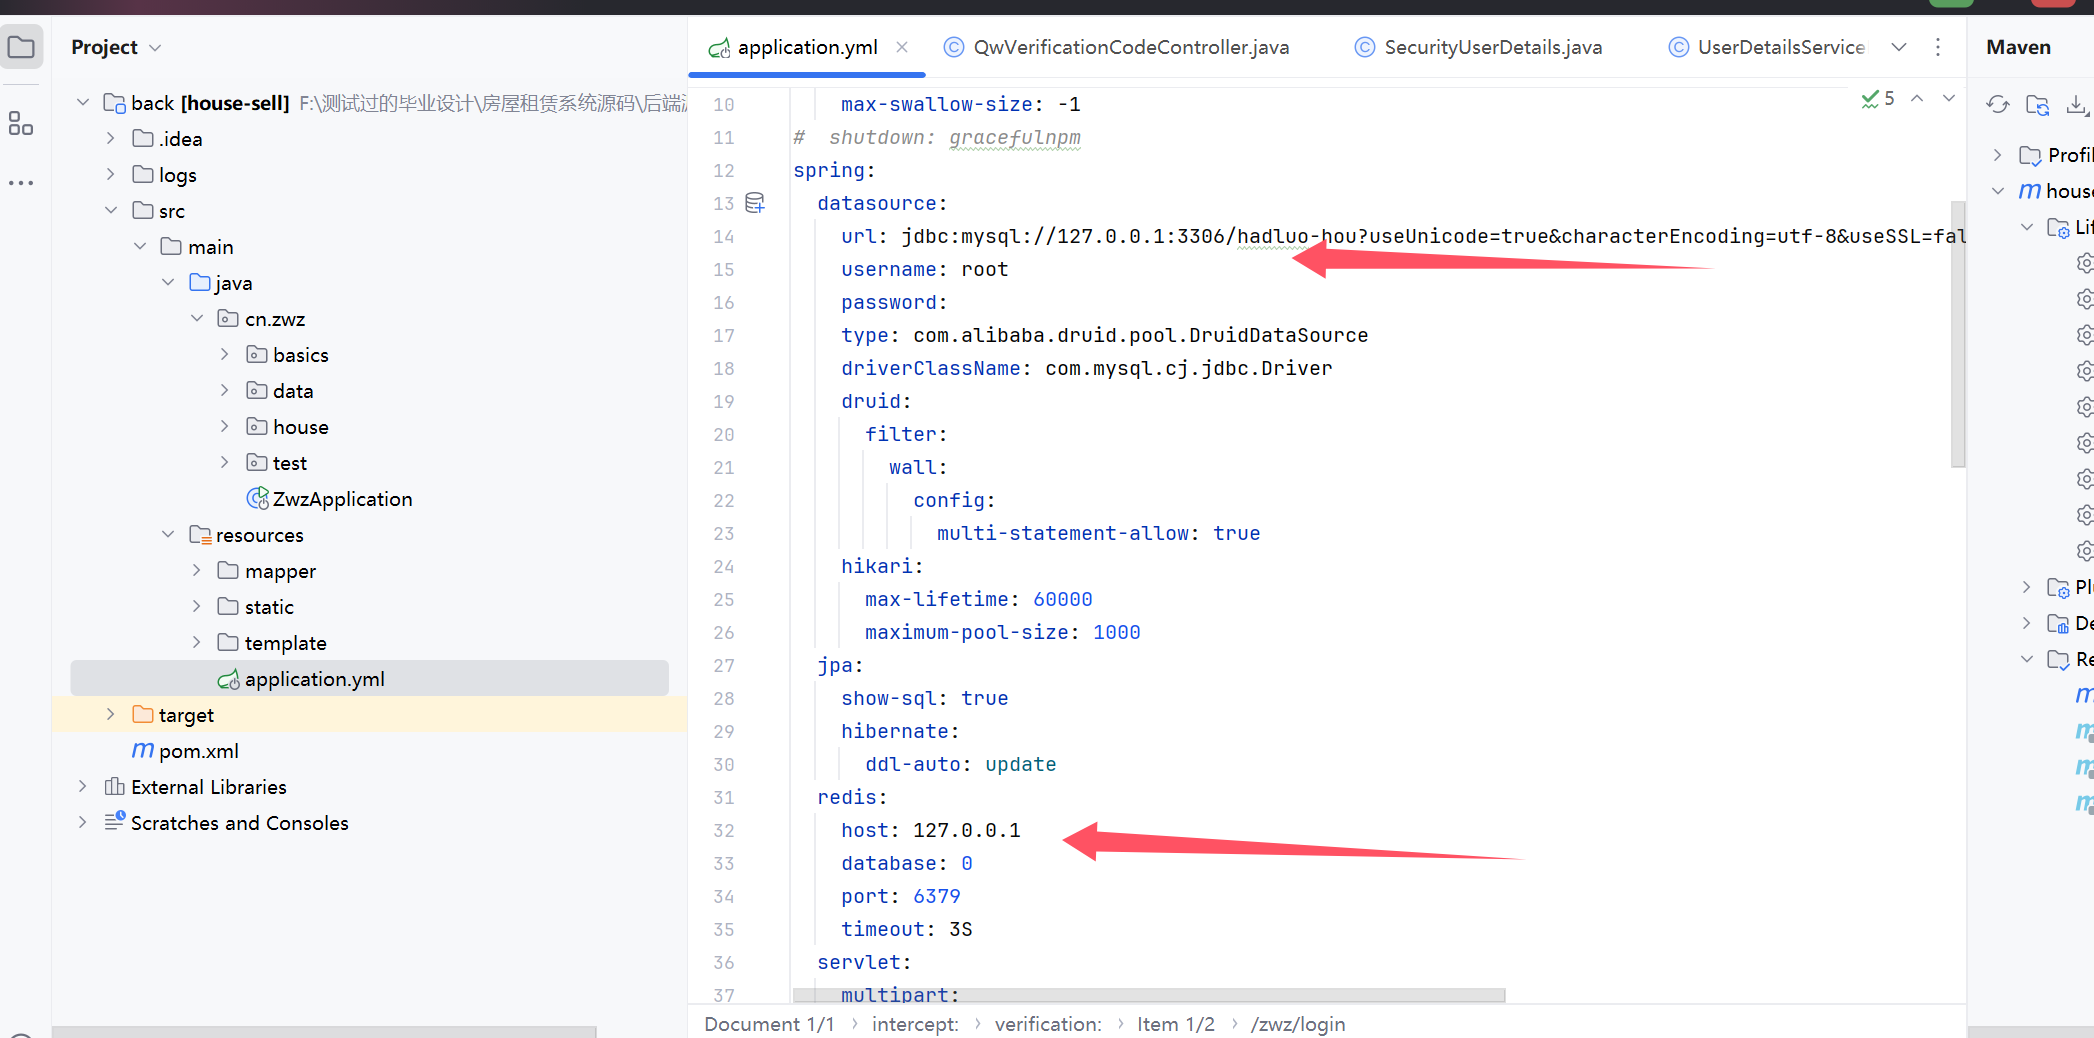Collapse the Maven Lifecycle node
Screen dimensions: 2094x1038
coord(2027,227)
